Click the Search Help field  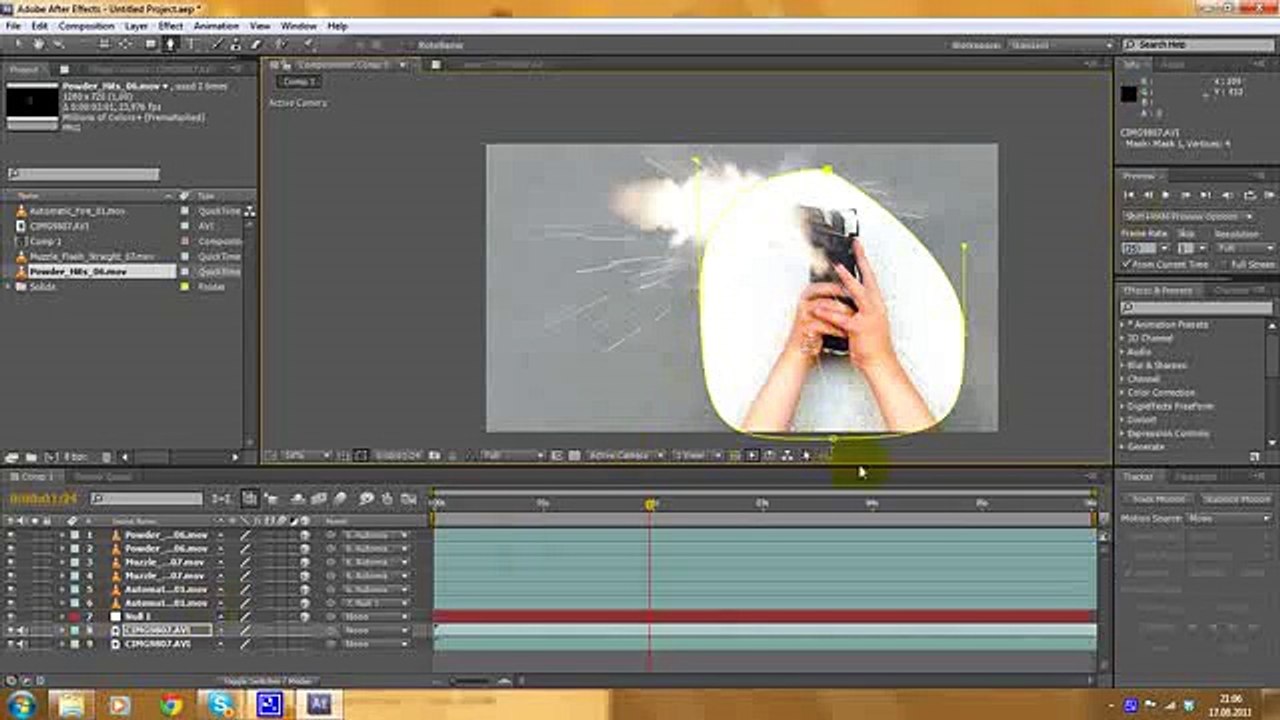click(1198, 45)
